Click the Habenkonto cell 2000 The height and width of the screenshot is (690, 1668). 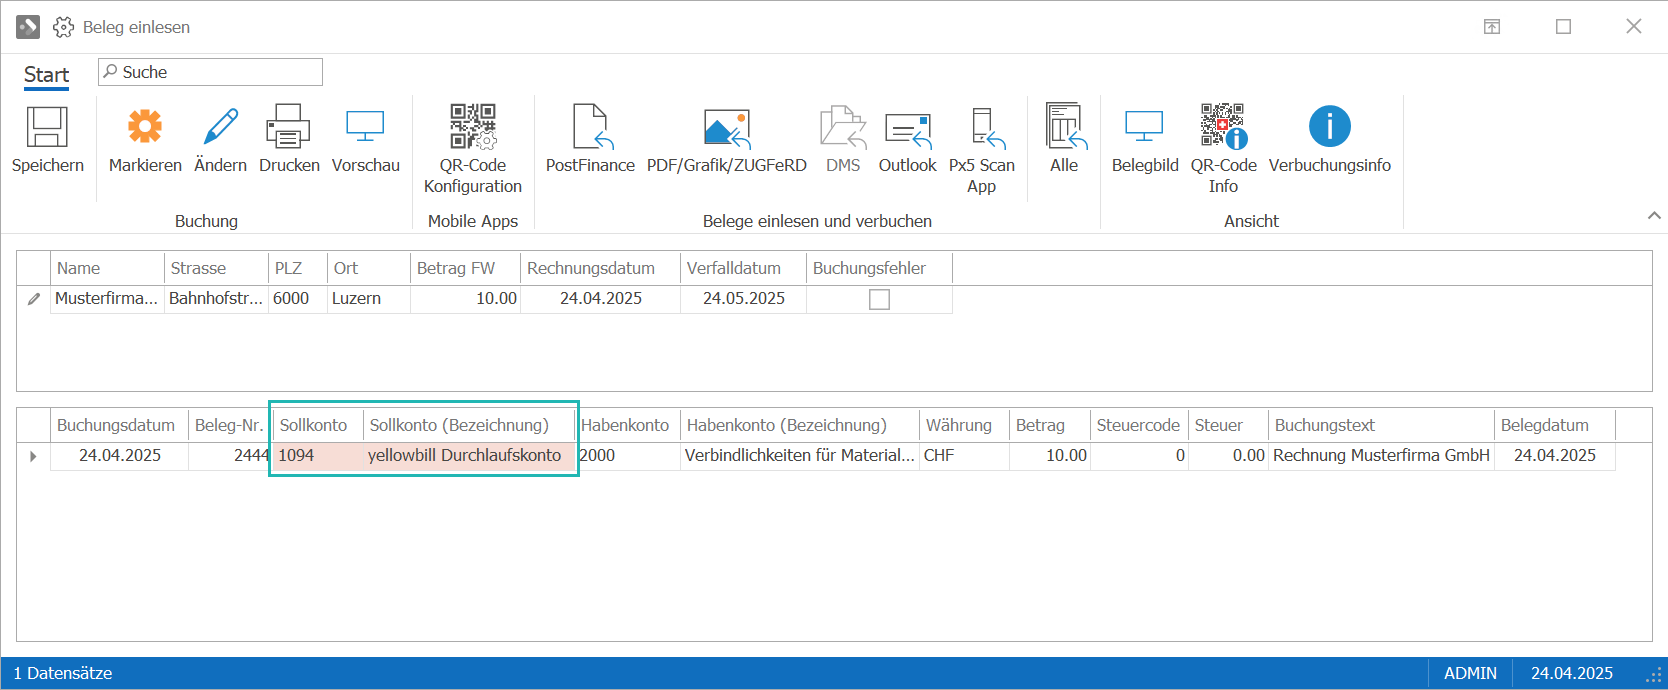coord(628,456)
